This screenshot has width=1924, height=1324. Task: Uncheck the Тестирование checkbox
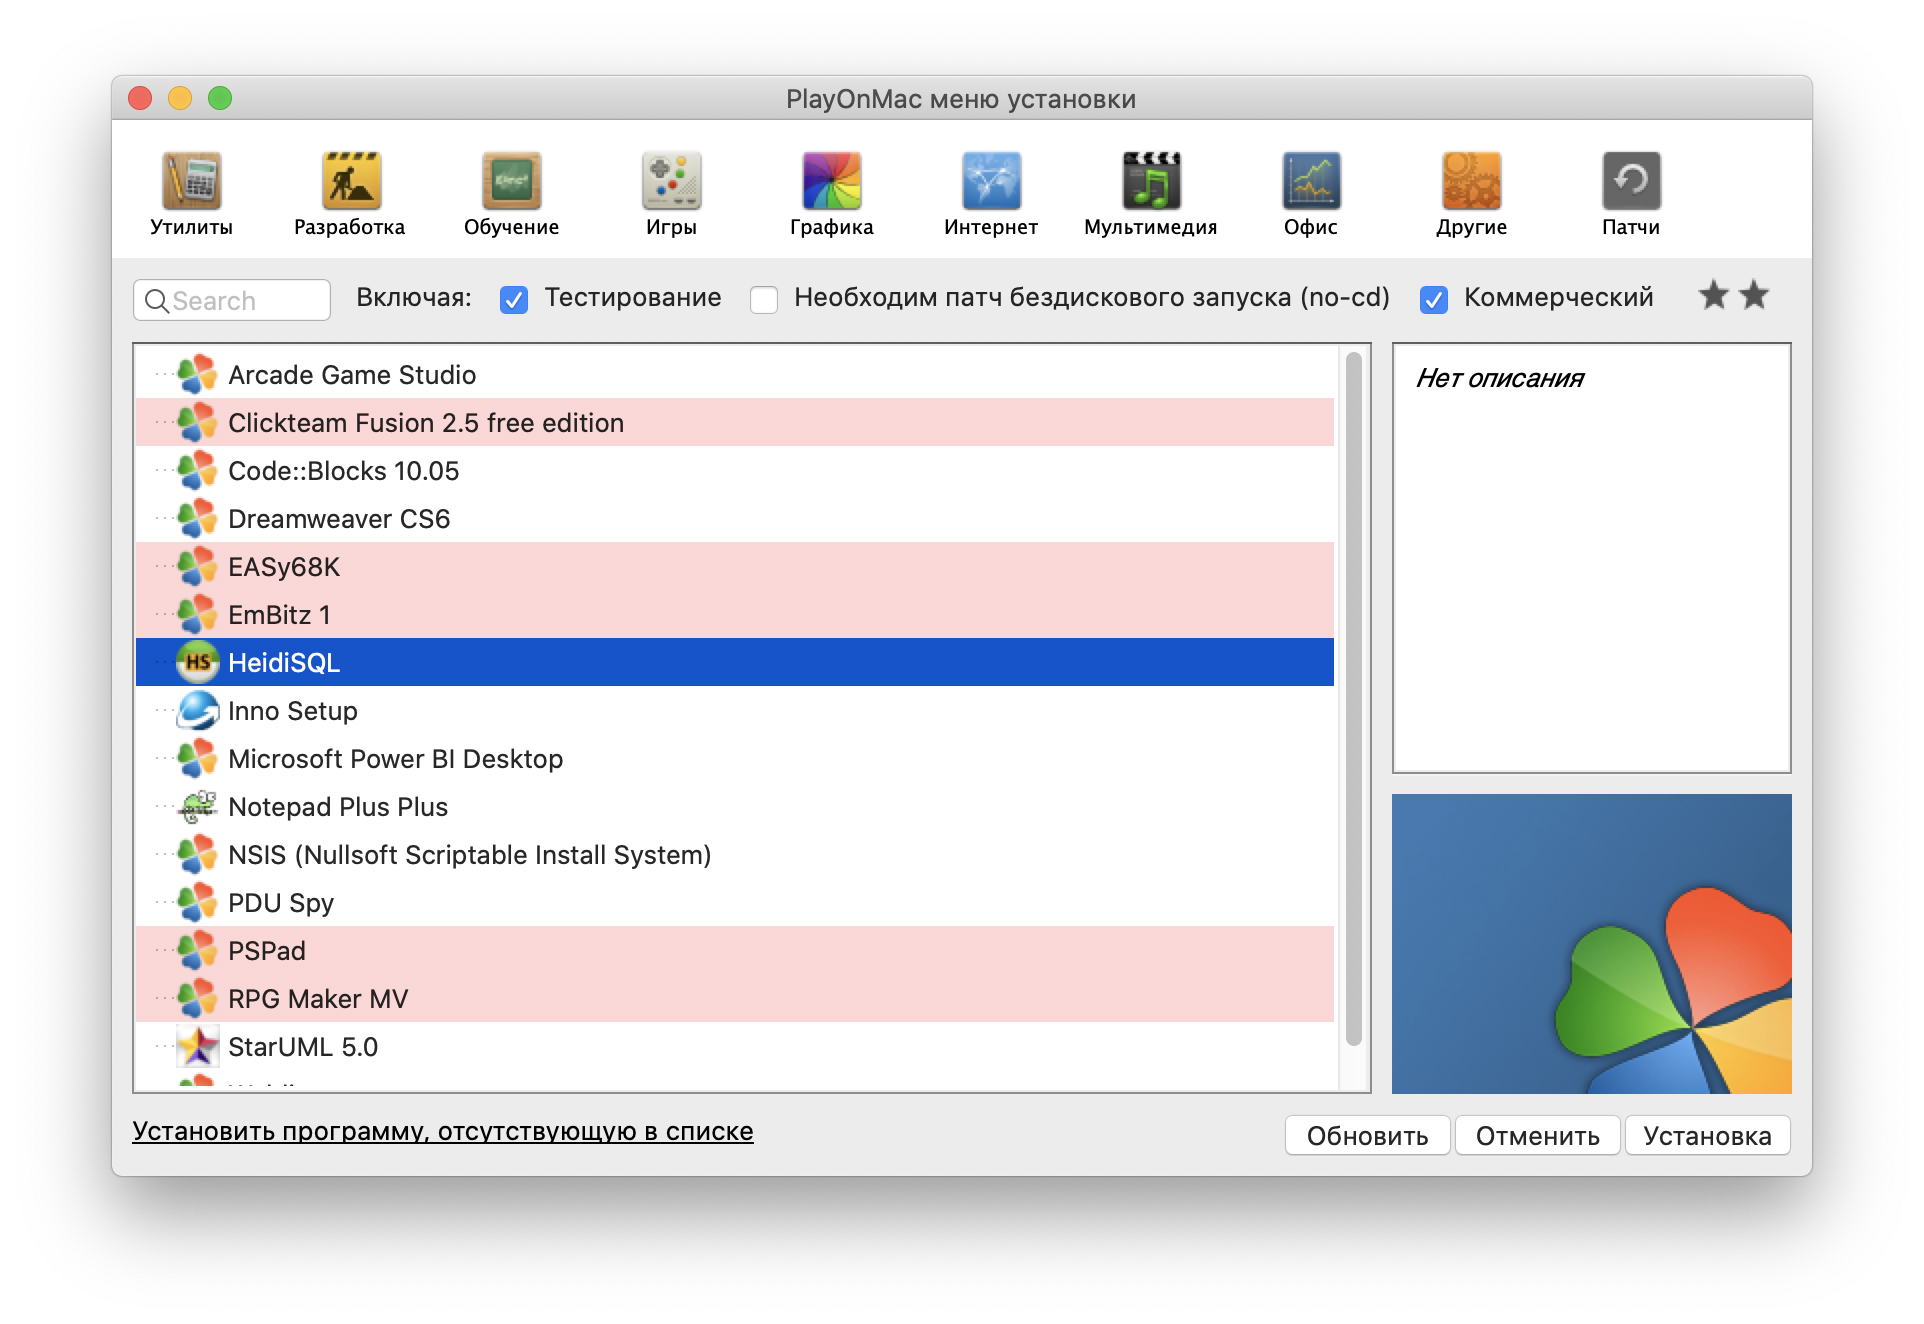[514, 299]
